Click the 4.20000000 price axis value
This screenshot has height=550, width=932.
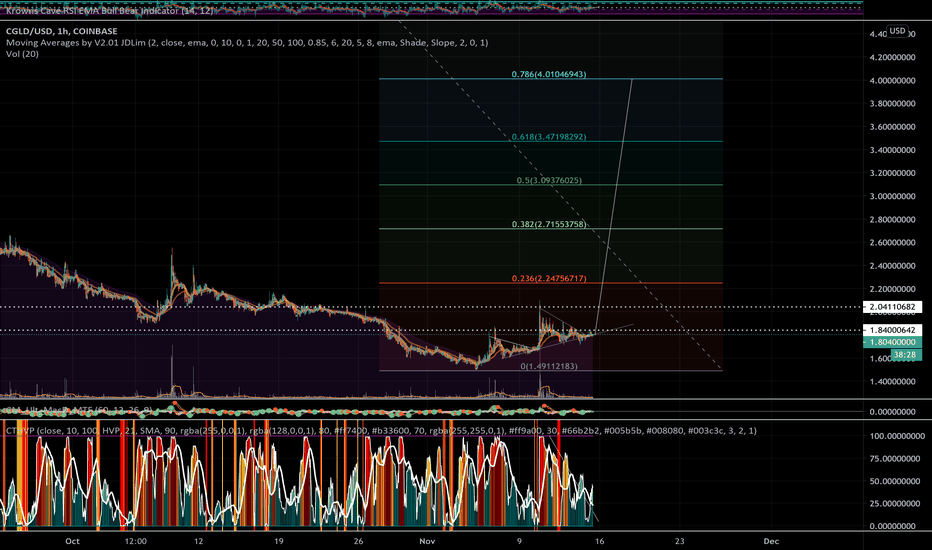892,58
